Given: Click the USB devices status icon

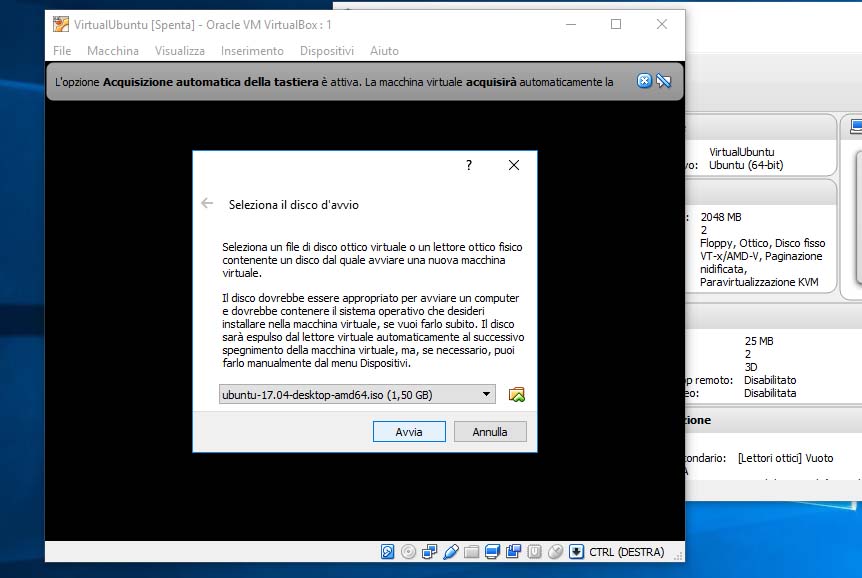Looking at the screenshot, I should pyautogui.click(x=451, y=552).
